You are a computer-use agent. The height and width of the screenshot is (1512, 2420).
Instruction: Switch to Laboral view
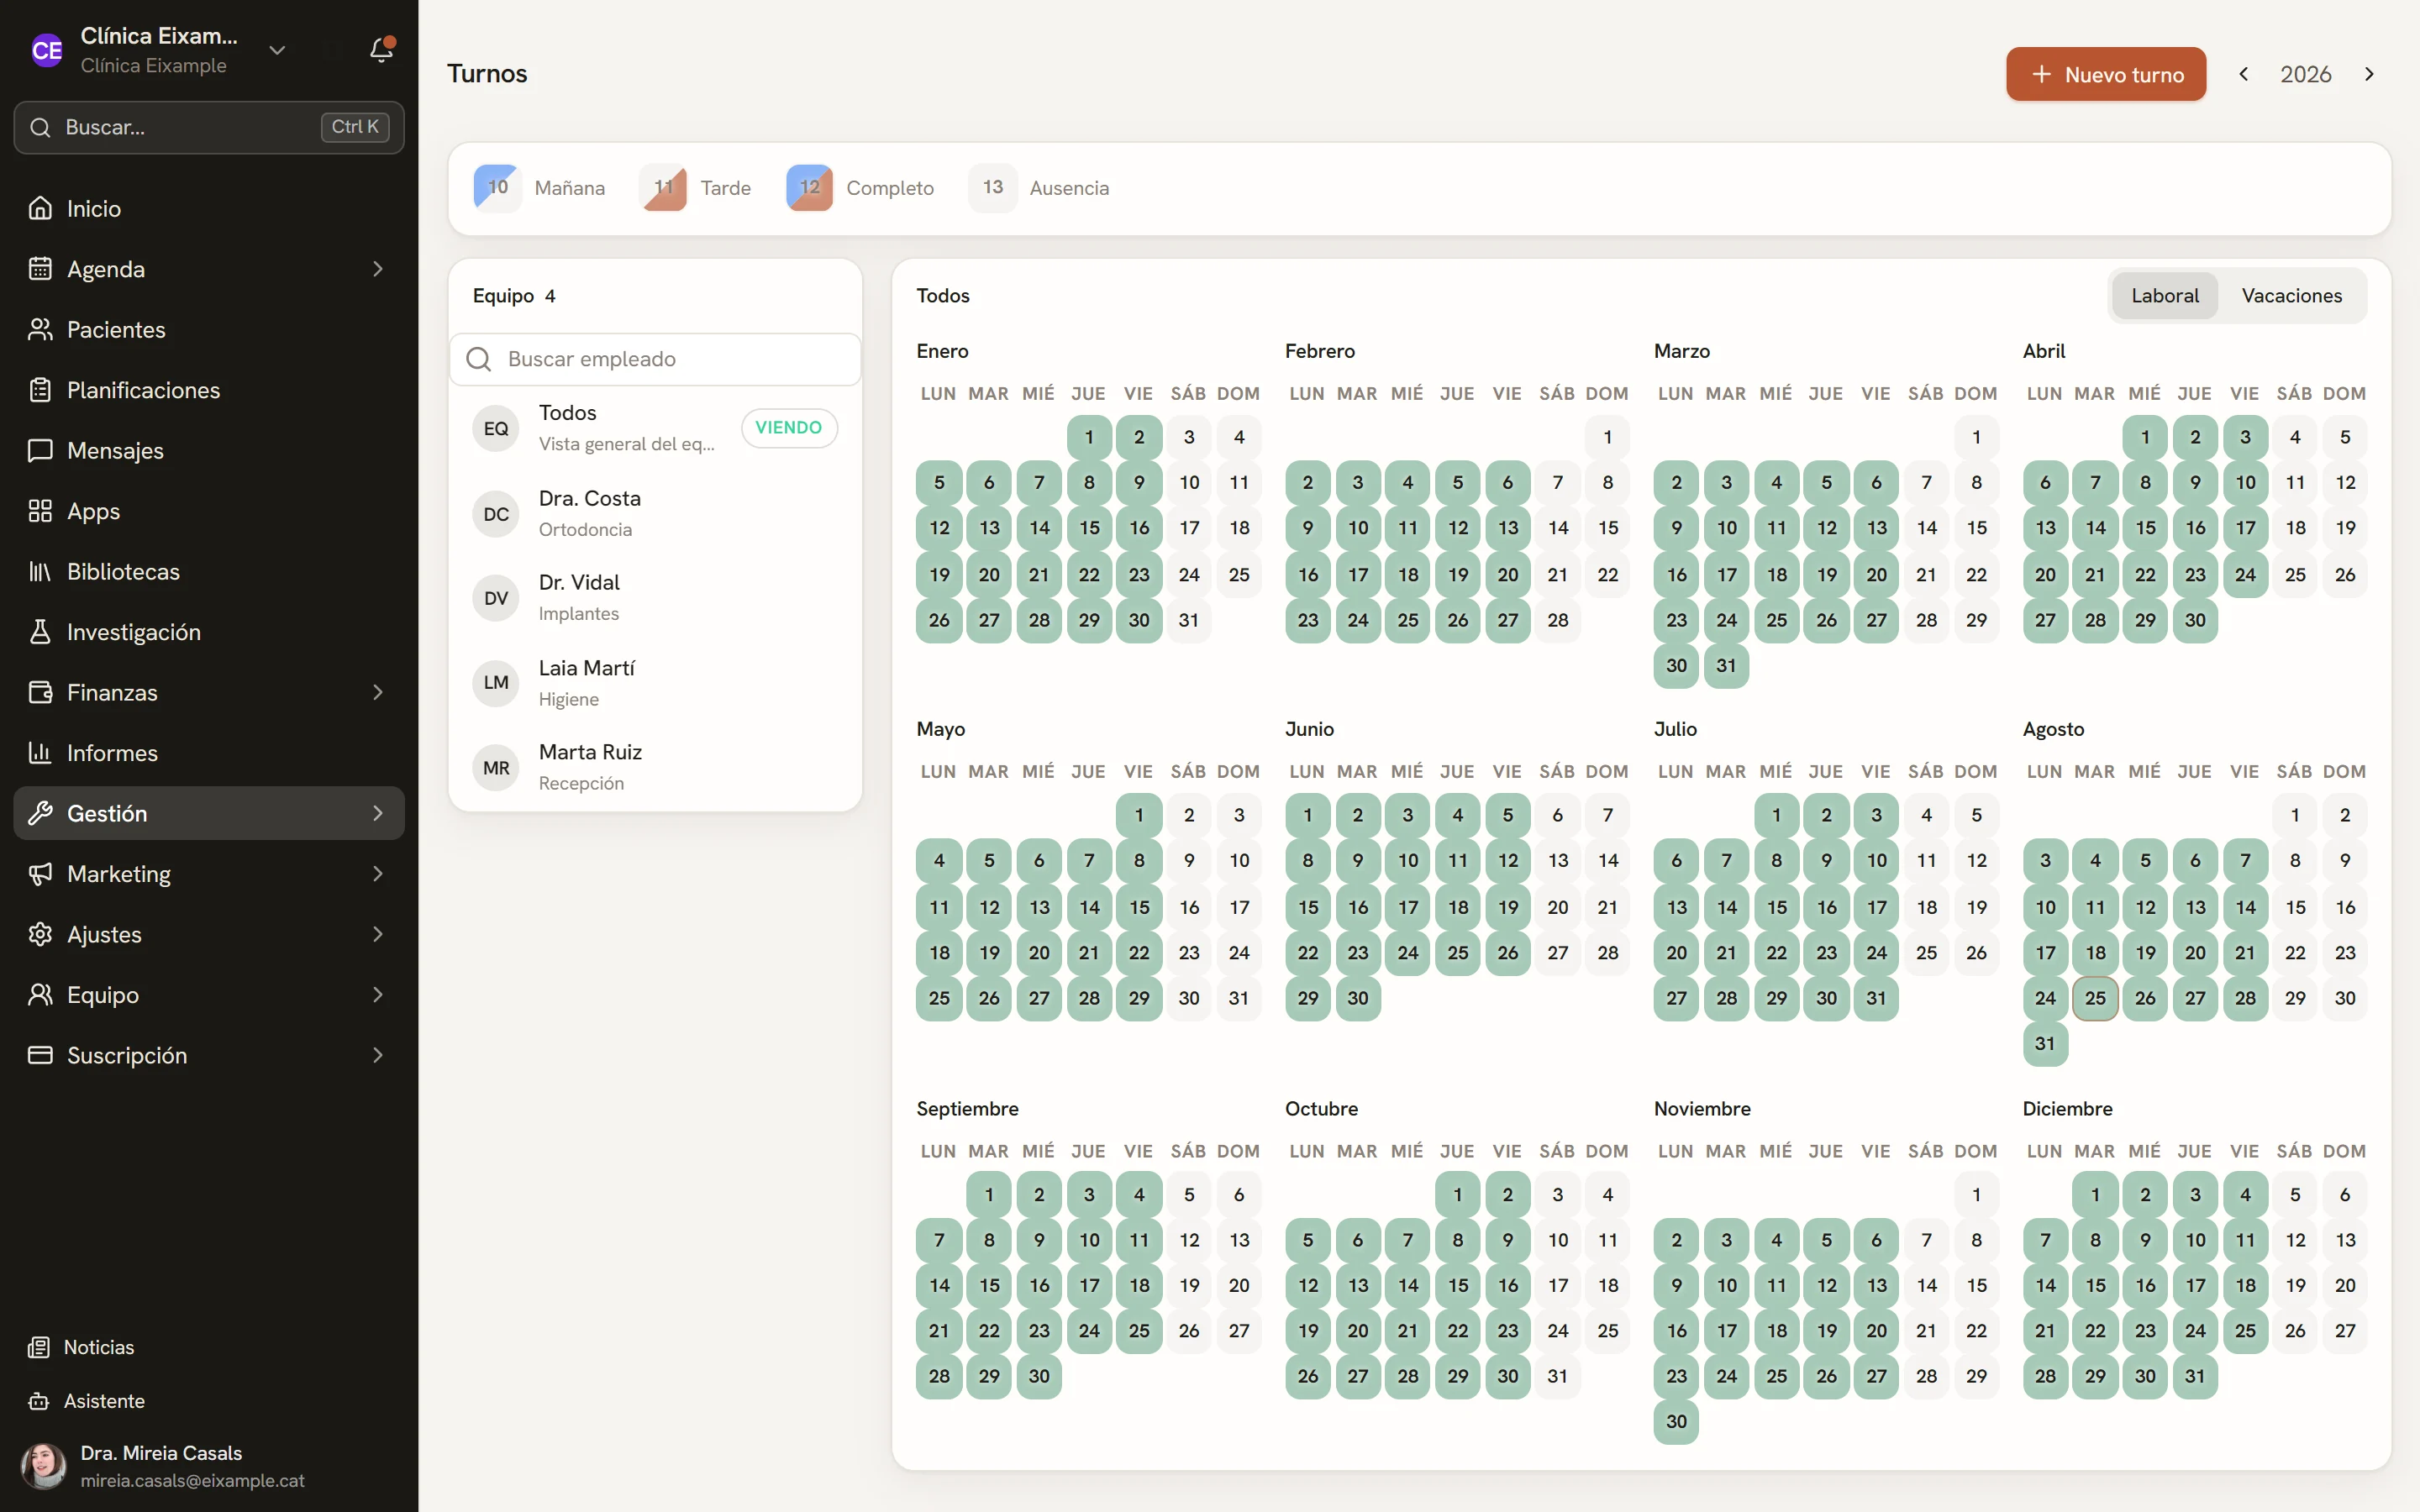[x=2165, y=295]
